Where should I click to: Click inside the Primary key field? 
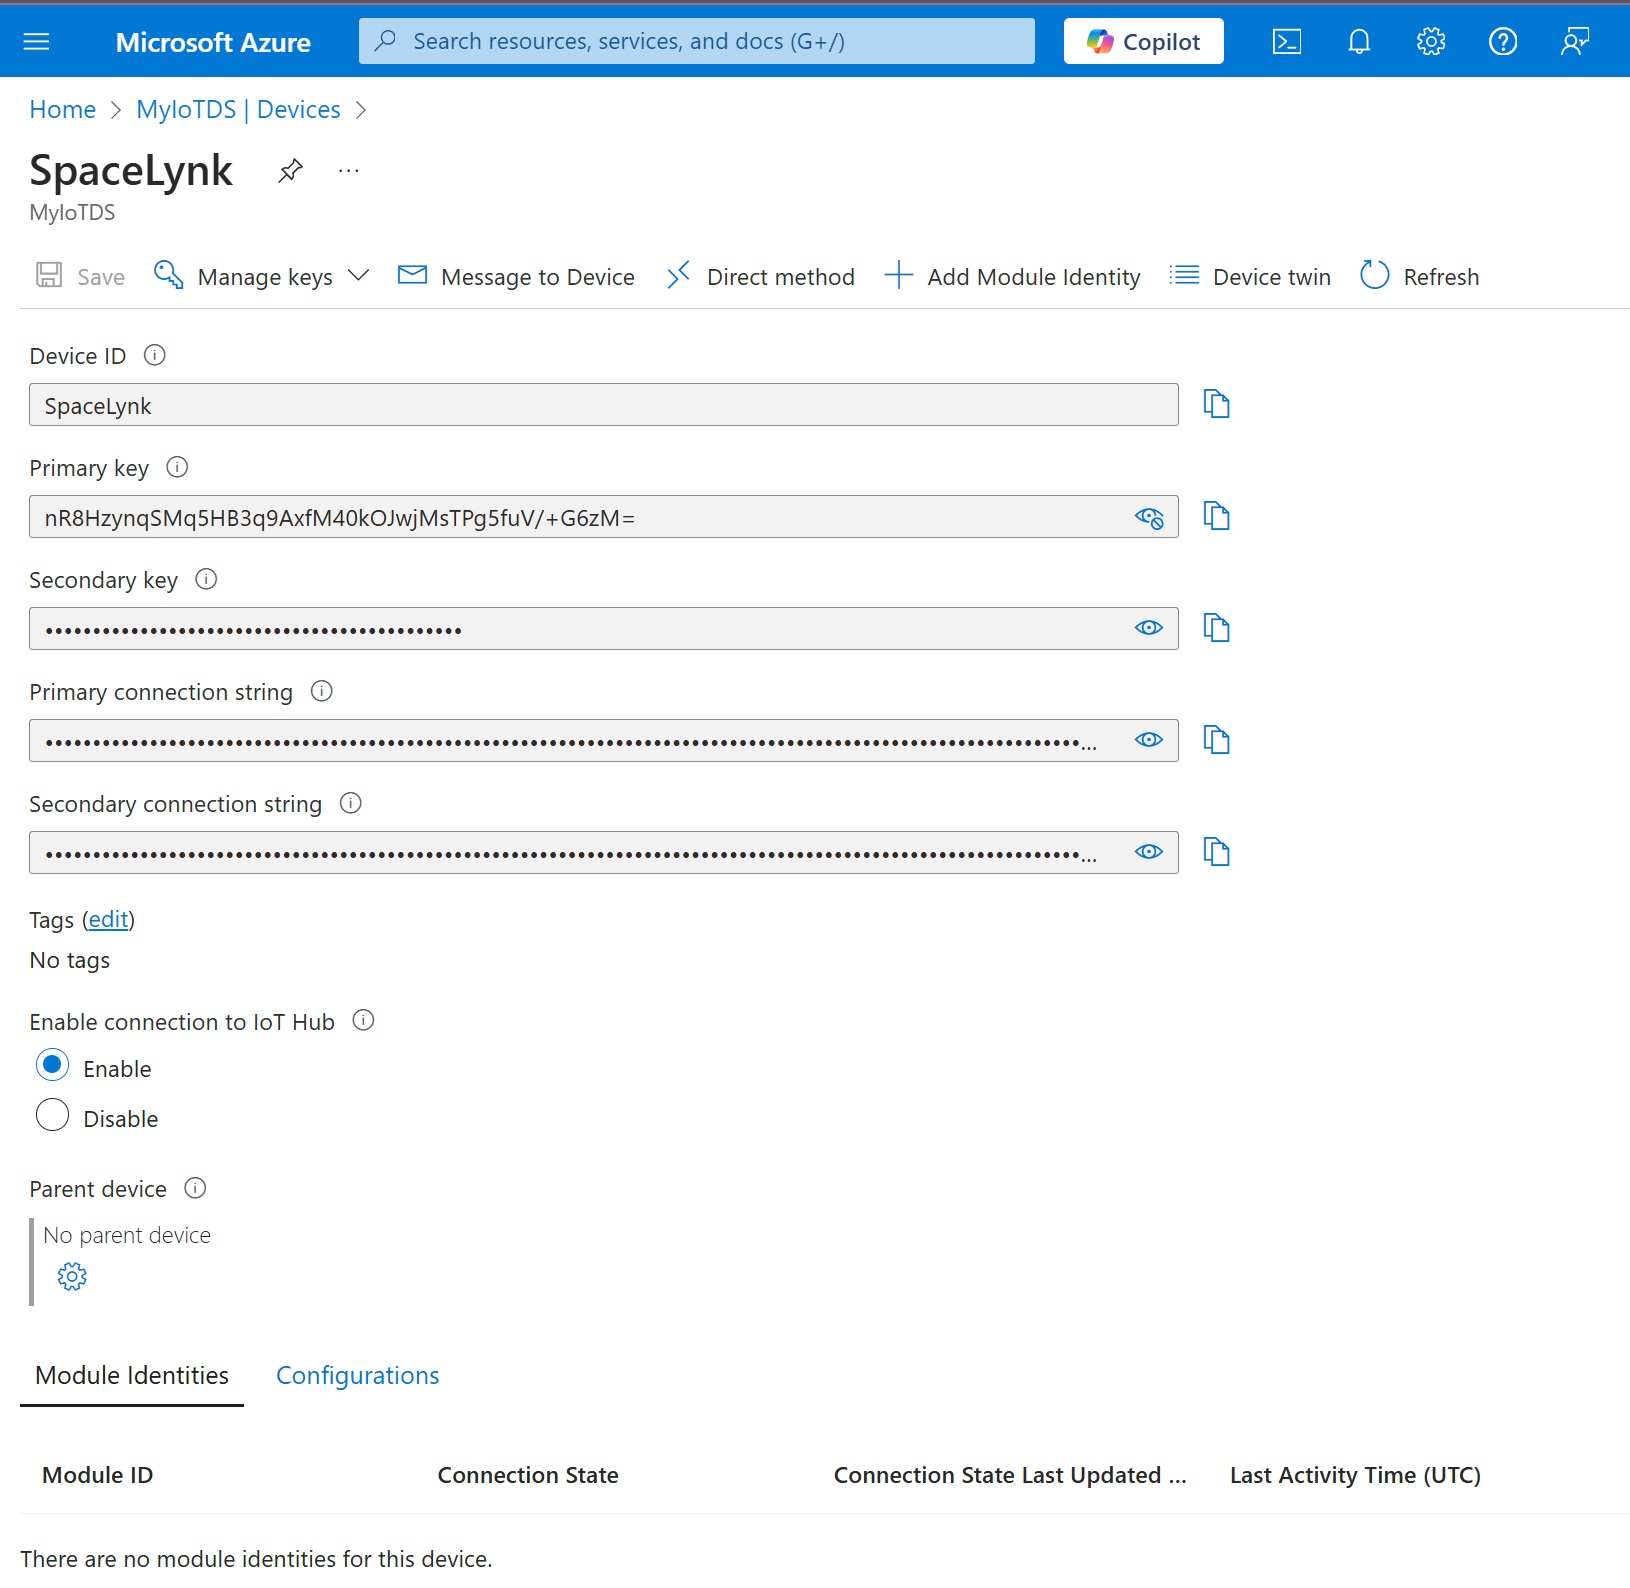[604, 517]
